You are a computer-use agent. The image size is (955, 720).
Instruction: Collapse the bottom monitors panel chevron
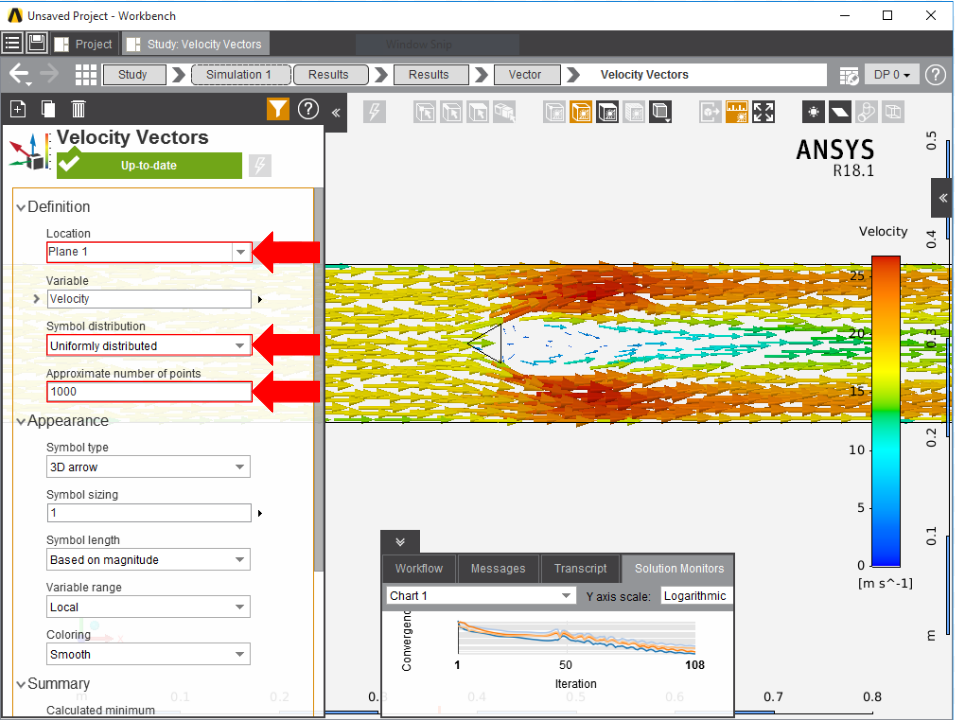pos(400,542)
